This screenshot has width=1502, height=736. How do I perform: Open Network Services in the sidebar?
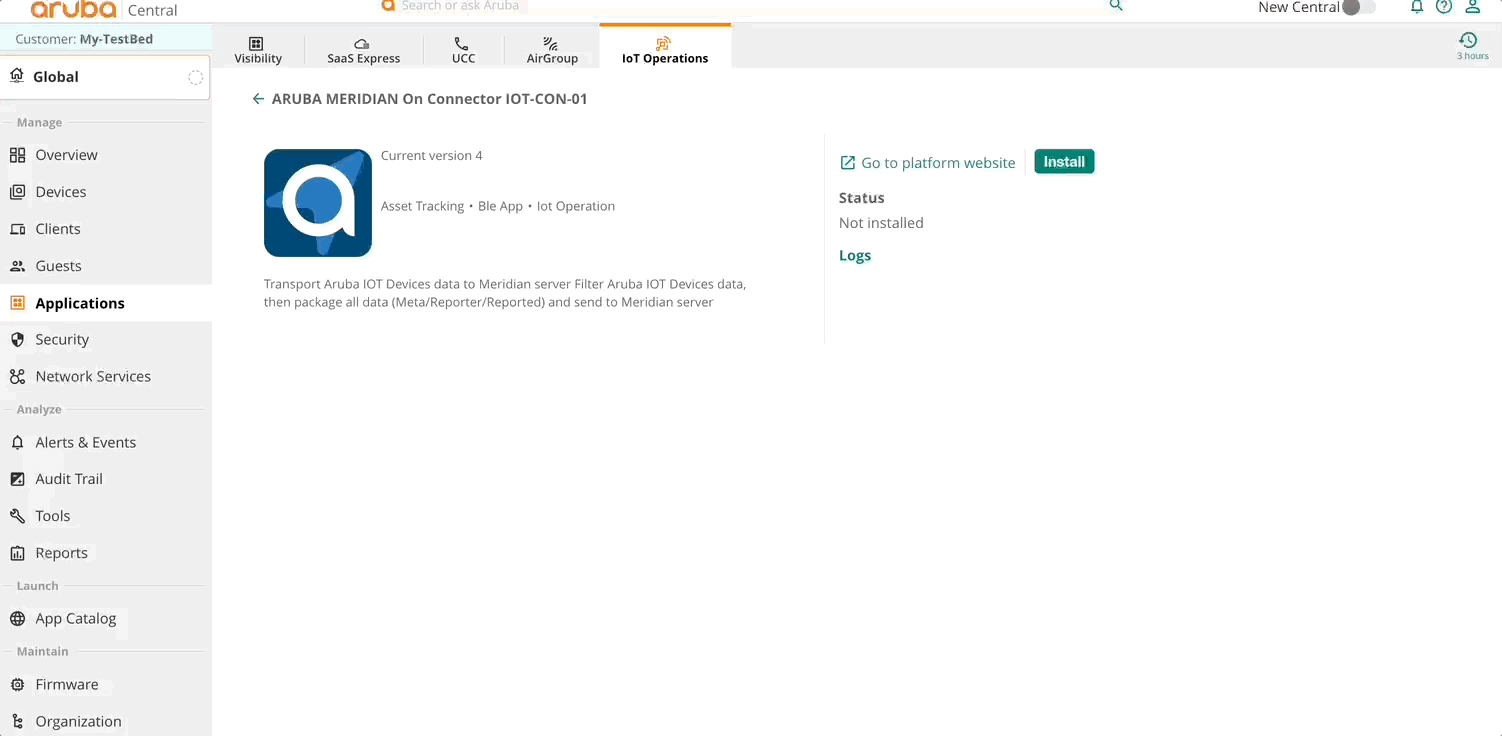[x=106, y=377]
